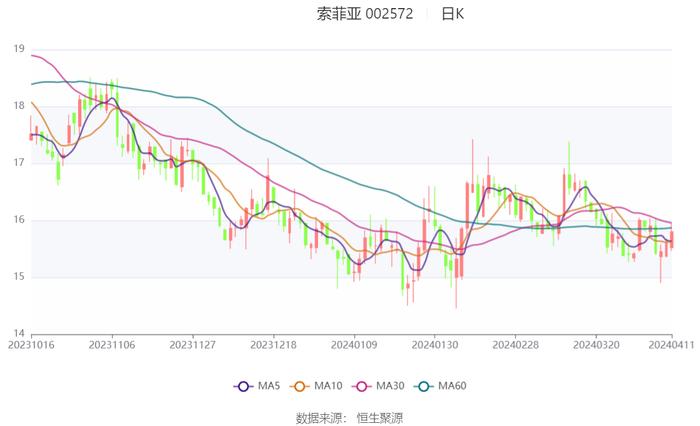Click the data source text 恒生聚源
This screenshot has width=700, height=426.
tap(379, 418)
